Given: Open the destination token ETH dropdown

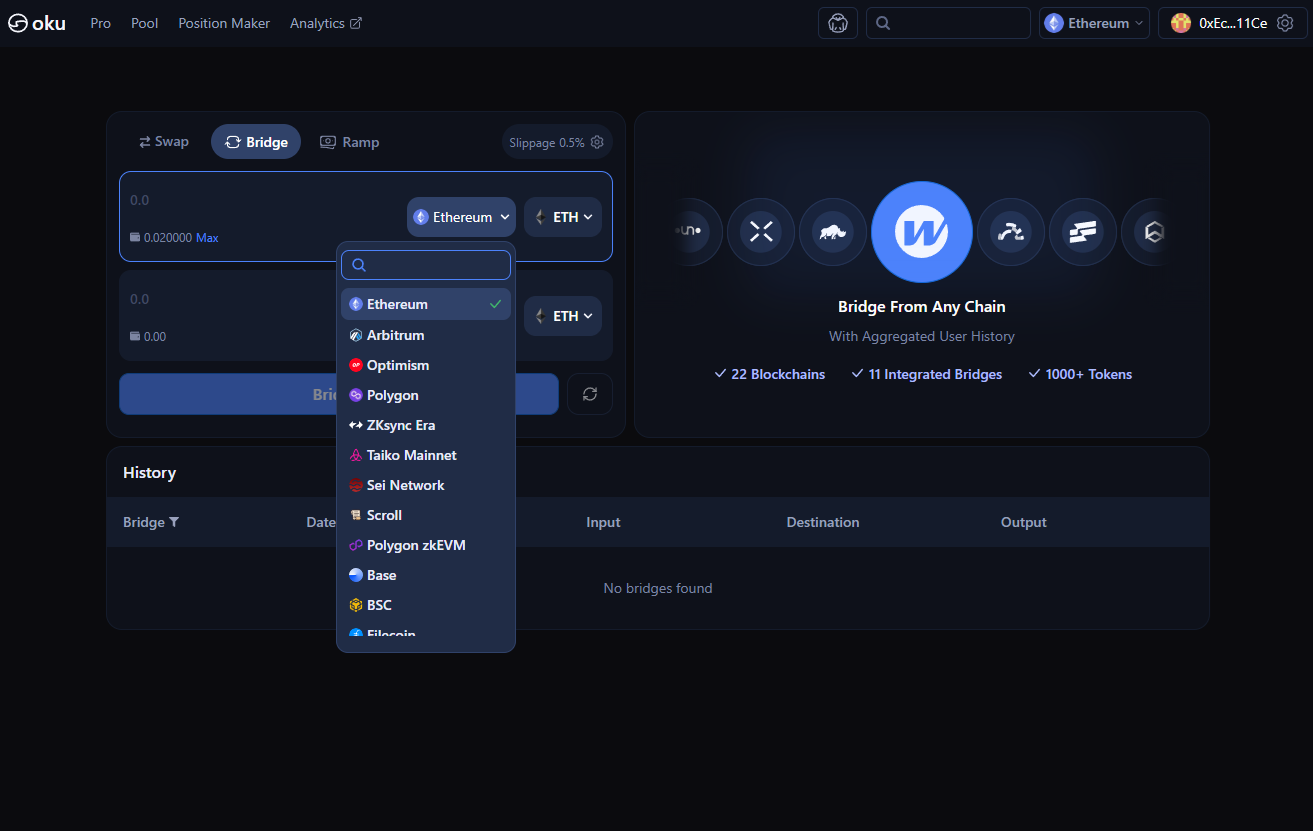Looking at the screenshot, I should pyautogui.click(x=563, y=316).
